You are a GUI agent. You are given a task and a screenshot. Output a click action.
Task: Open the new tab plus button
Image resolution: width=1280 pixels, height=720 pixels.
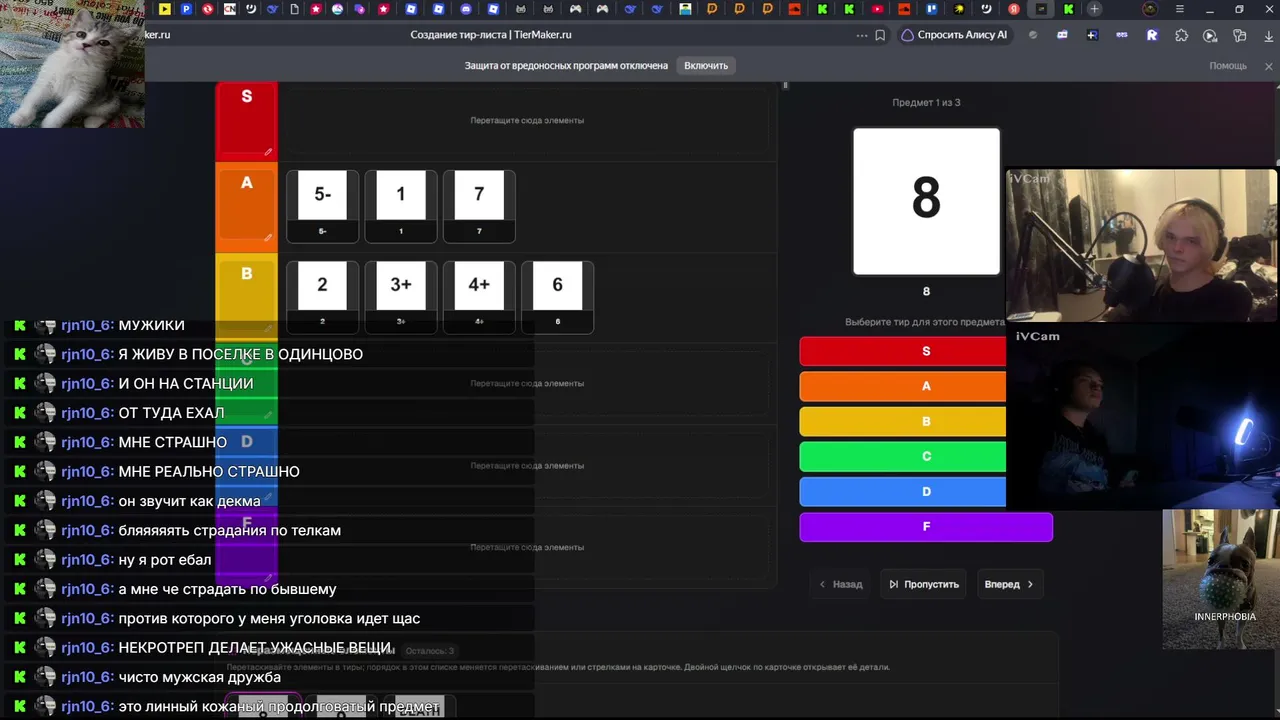1094,9
